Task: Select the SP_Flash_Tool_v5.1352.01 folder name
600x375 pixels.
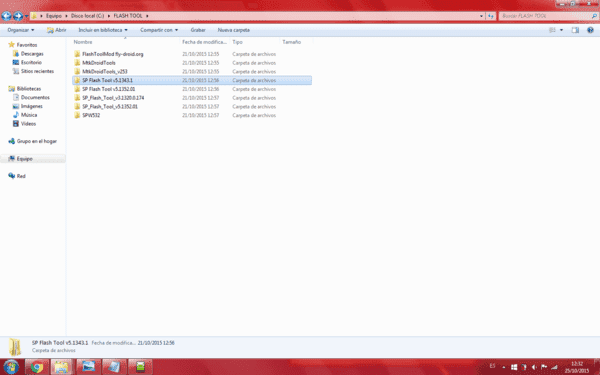Action: coord(110,107)
